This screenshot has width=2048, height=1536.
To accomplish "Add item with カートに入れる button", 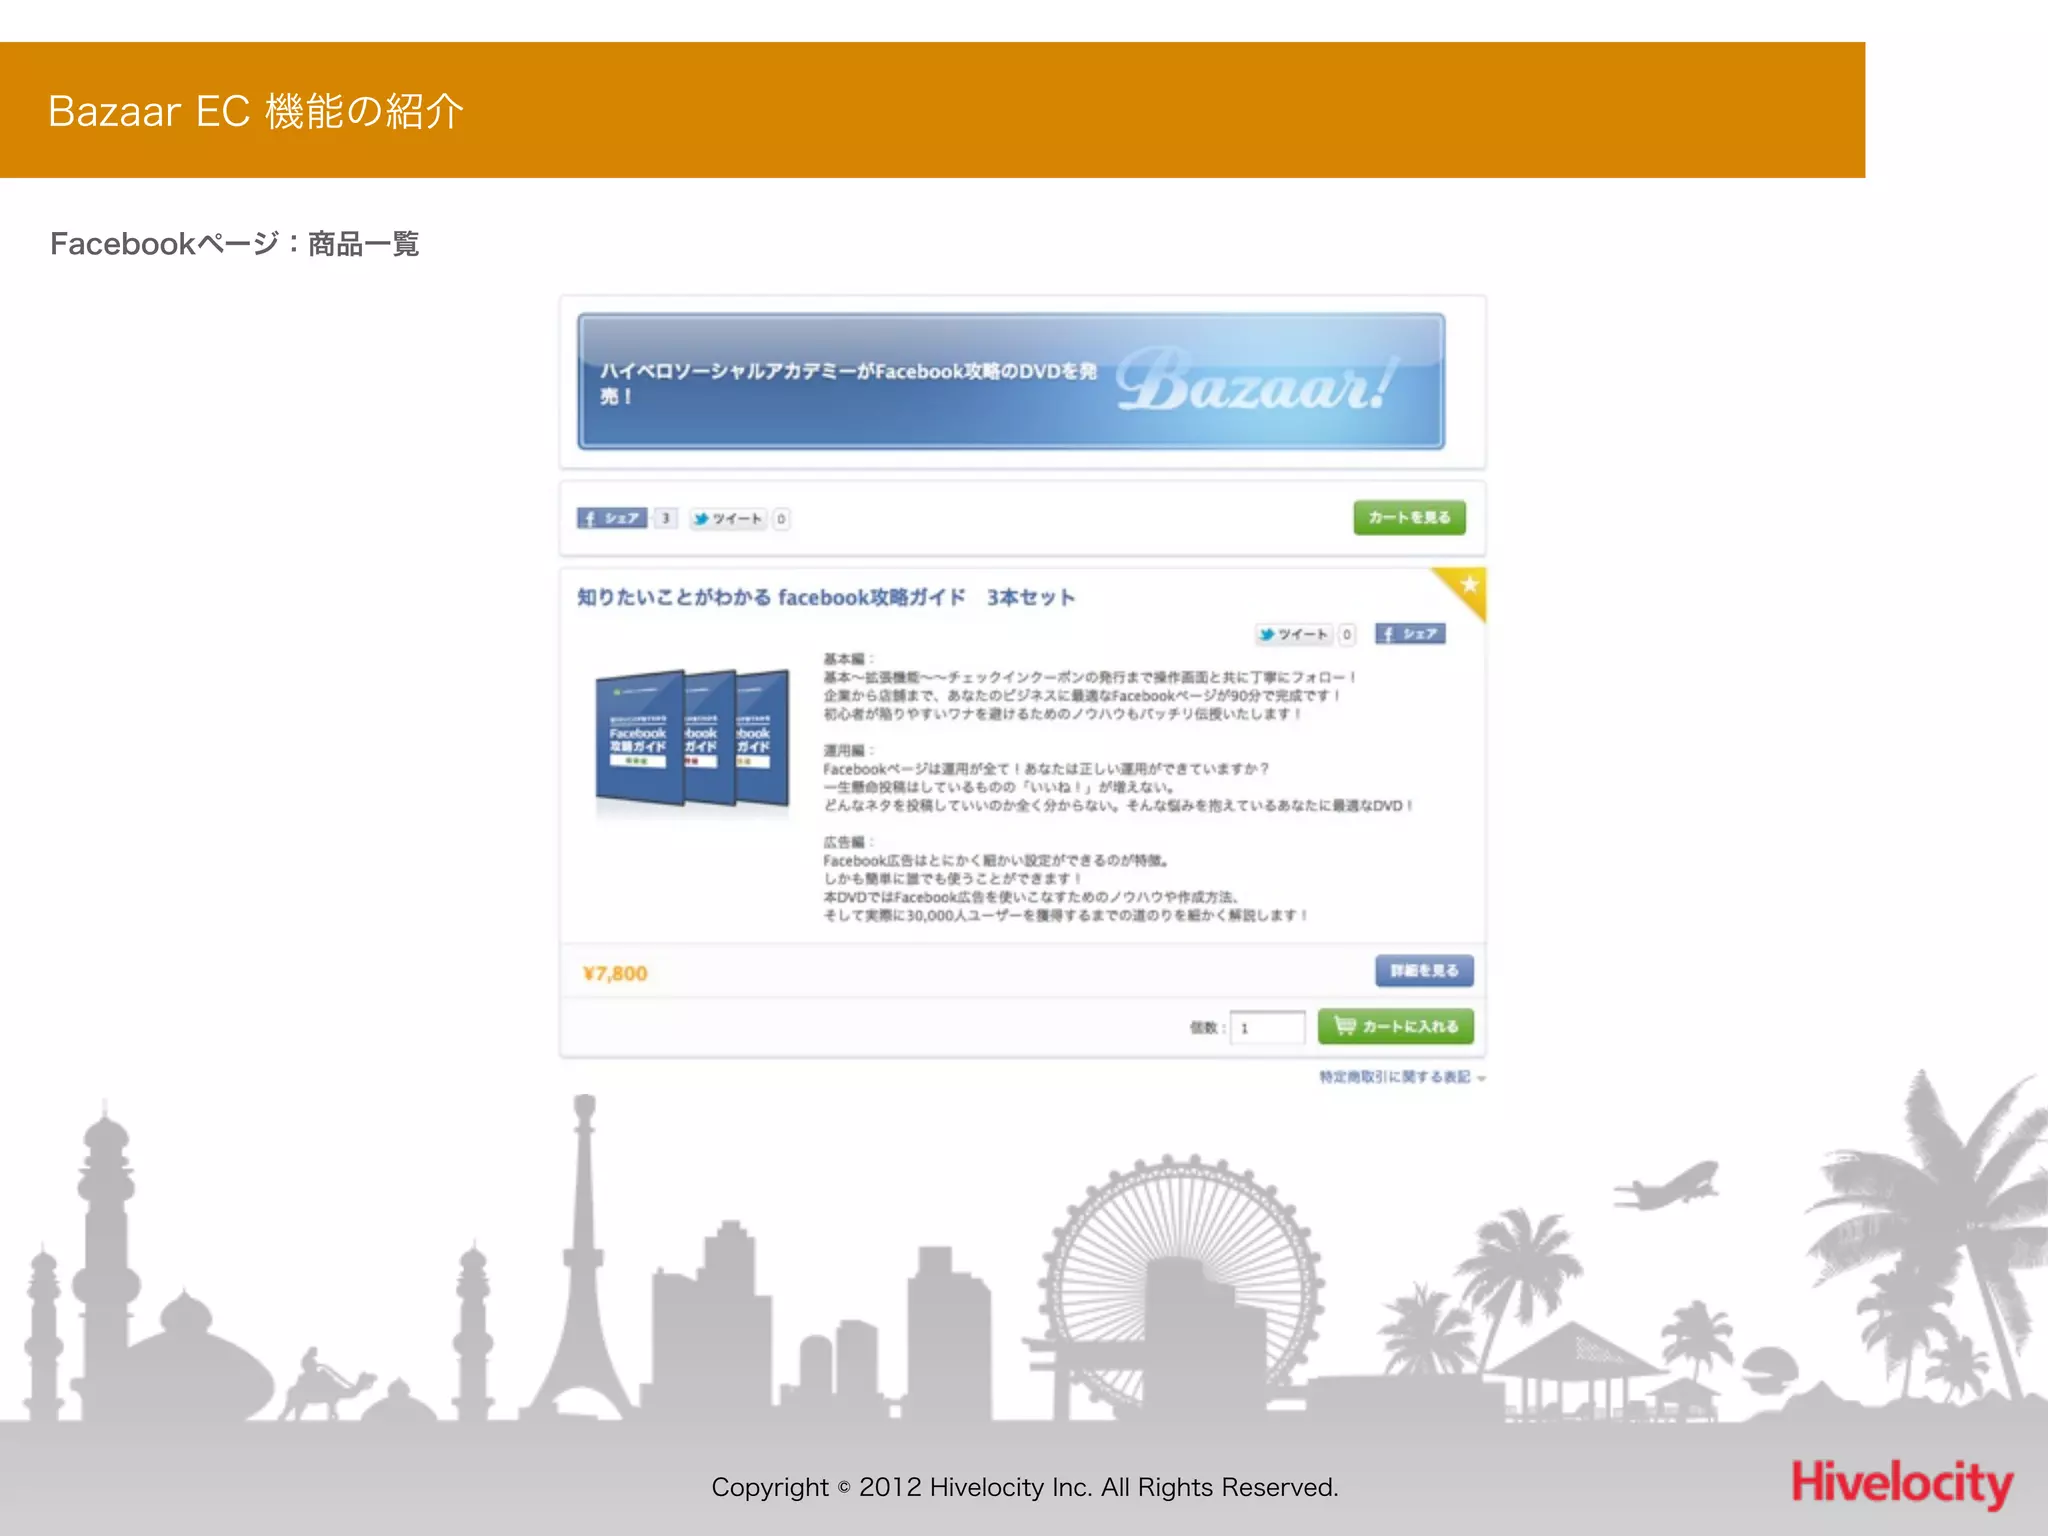I will coord(1396,1026).
